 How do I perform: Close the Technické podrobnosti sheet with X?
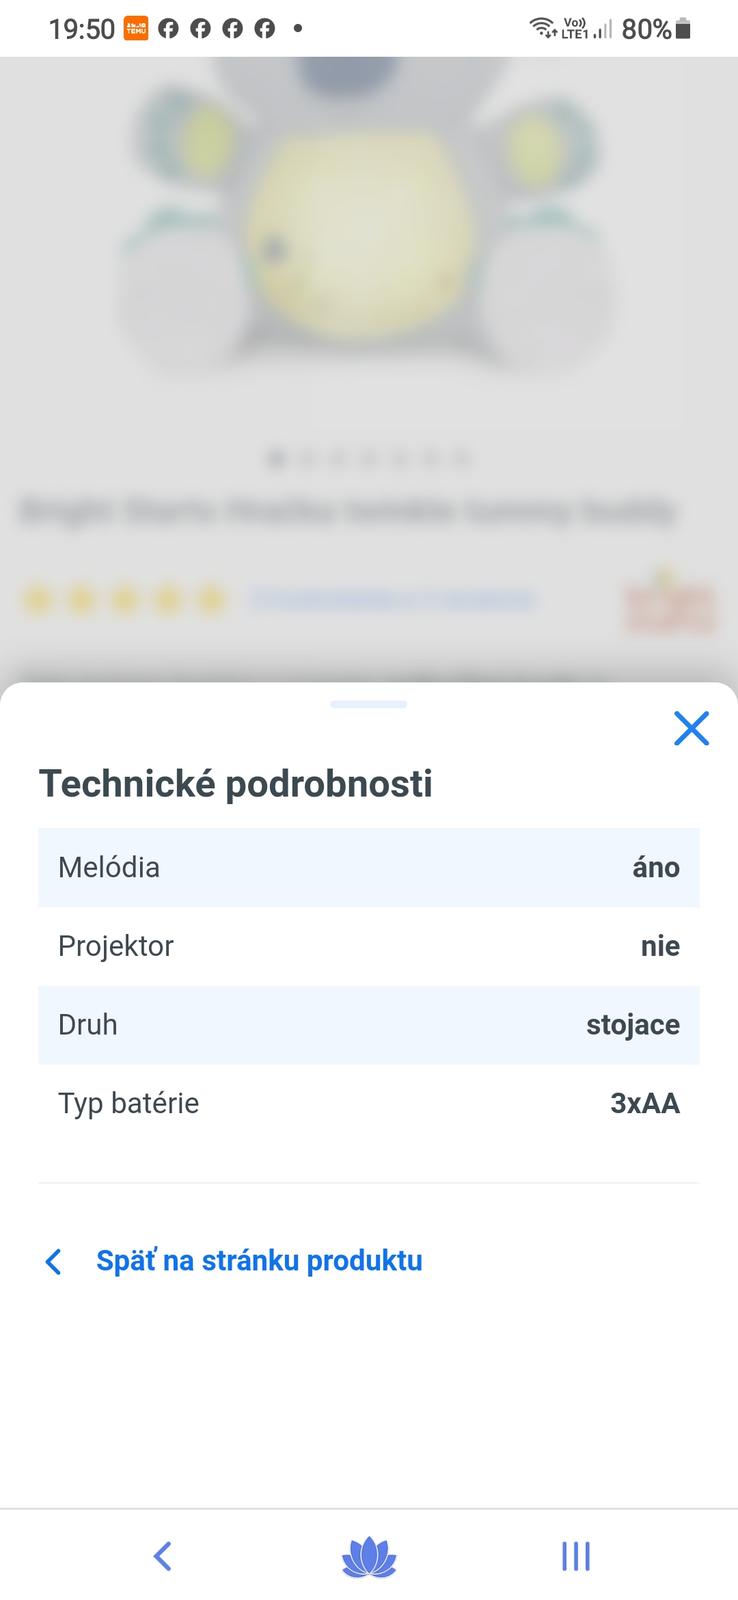[691, 729]
